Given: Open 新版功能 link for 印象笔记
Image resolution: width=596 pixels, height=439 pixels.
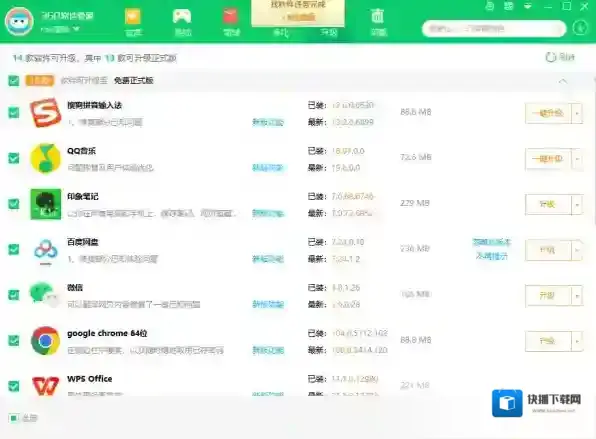Looking at the screenshot, I should pyautogui.click(x=268, y=213).
